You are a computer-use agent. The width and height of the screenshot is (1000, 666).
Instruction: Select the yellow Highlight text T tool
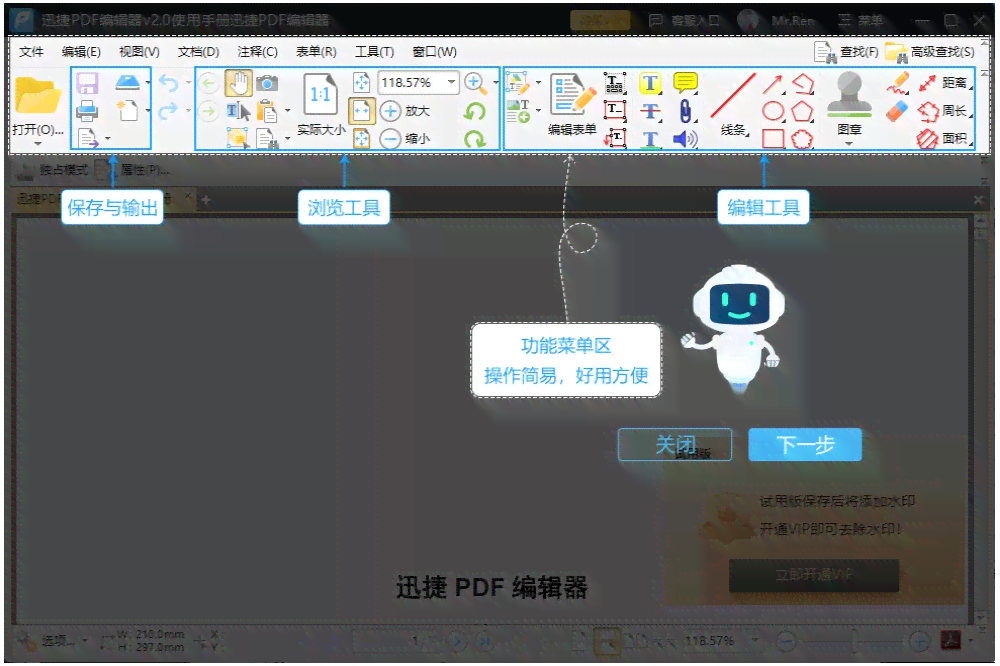coord(651,83)
